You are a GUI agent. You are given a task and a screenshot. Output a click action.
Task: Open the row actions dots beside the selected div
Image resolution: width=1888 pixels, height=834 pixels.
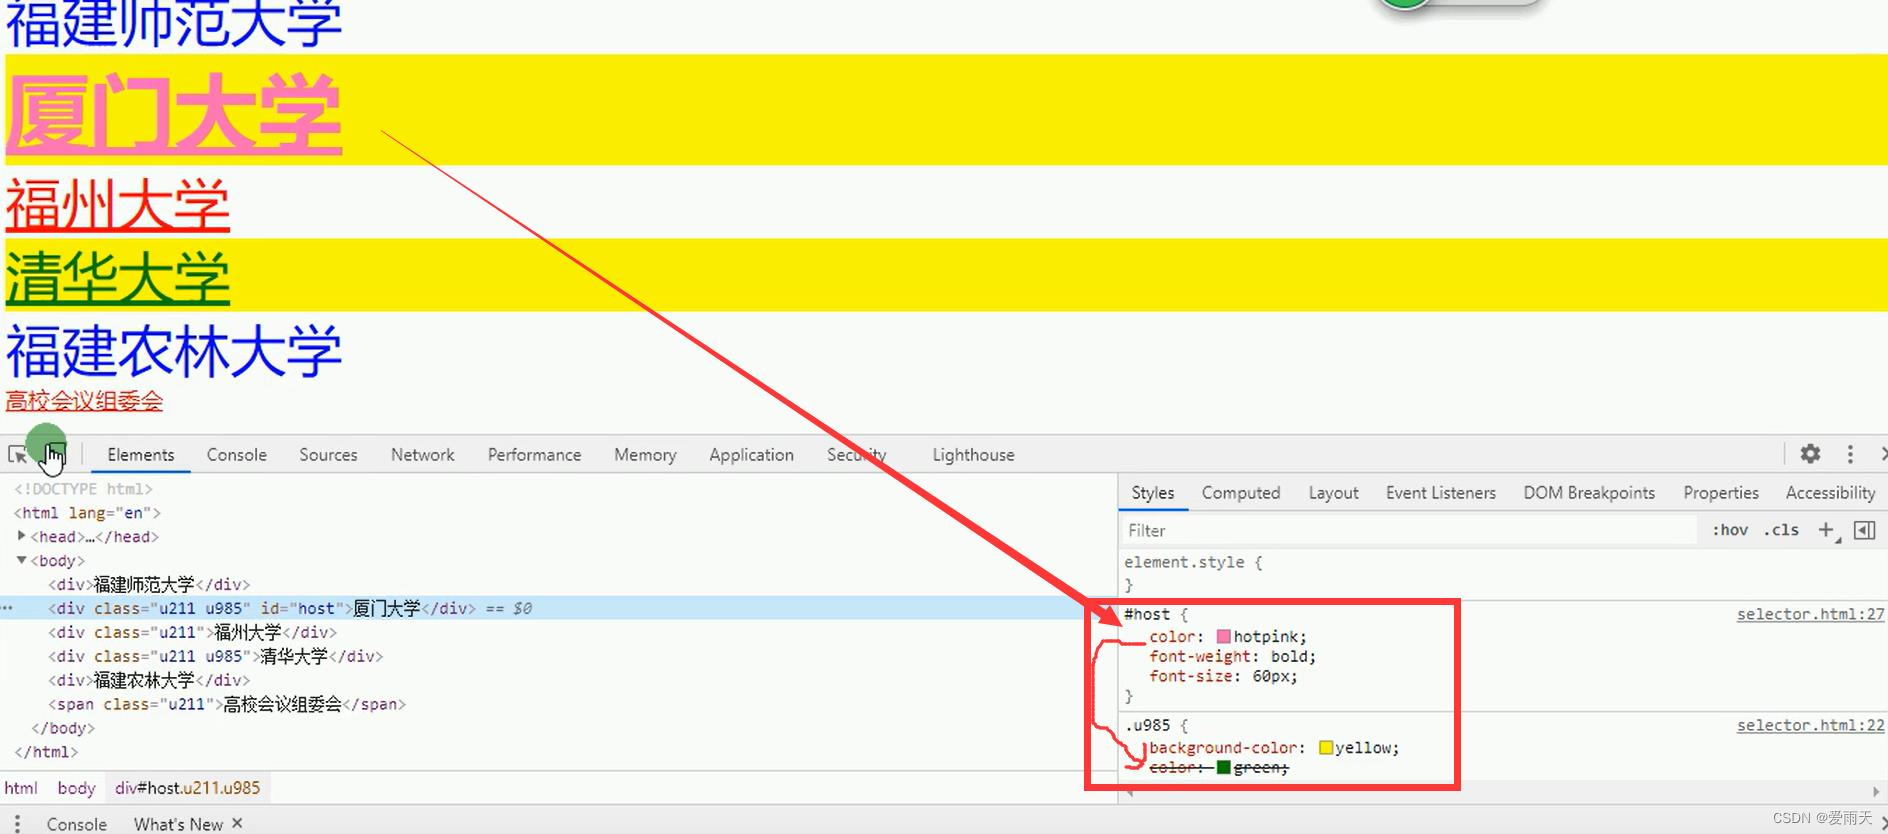pos(7,608)
